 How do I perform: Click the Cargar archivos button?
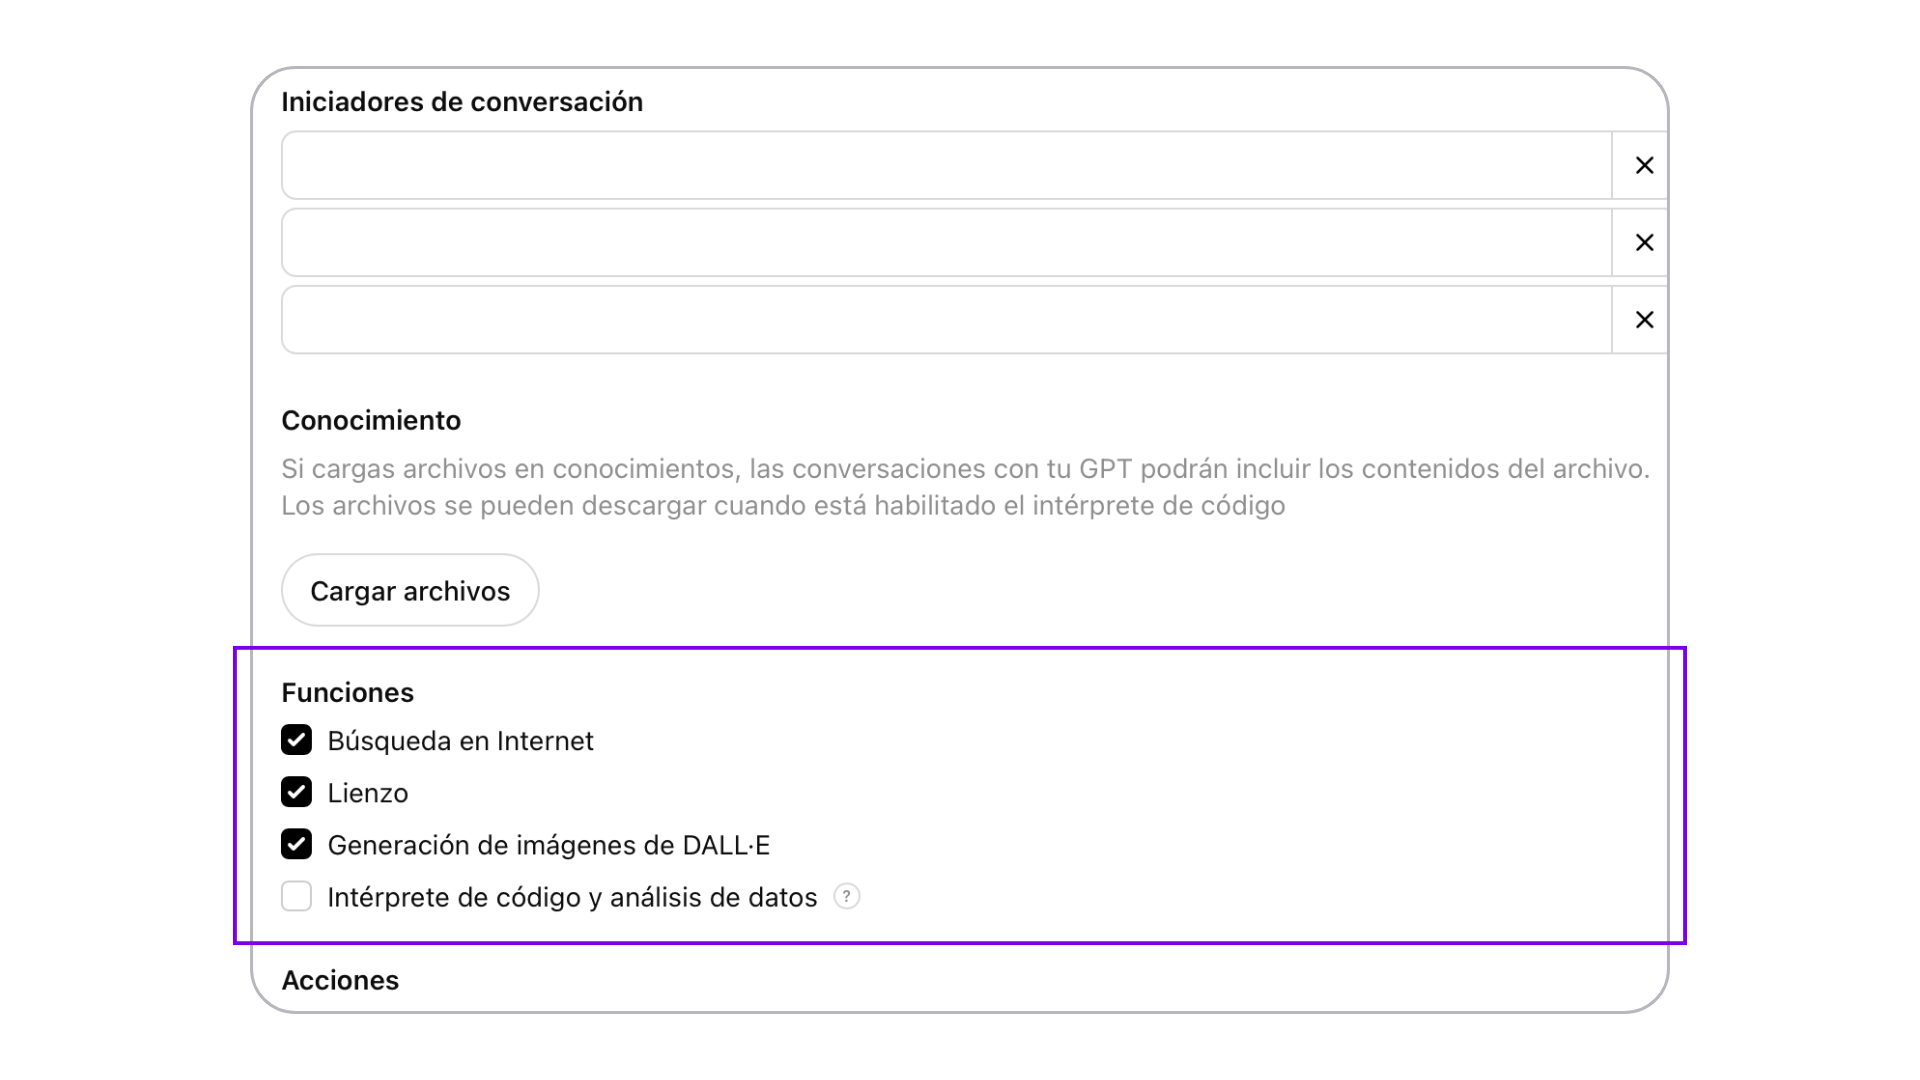(x=410, y=590)
